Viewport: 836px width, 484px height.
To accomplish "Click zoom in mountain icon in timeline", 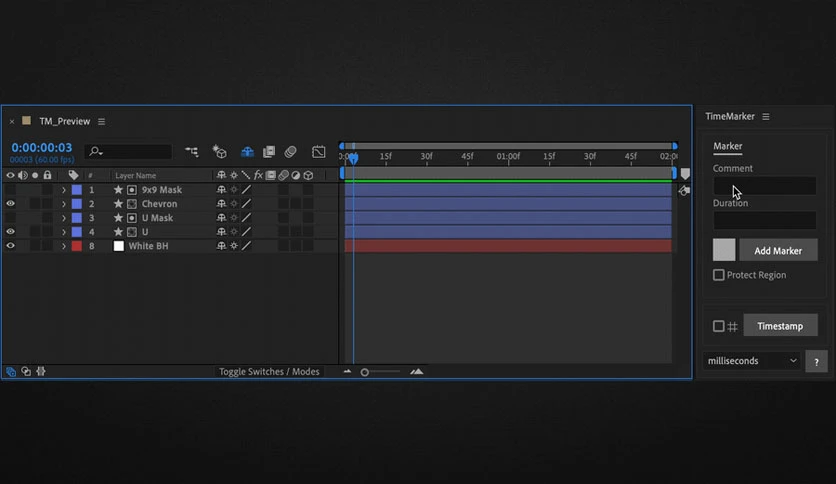I will pyautogui.click(x=417, y=372).
